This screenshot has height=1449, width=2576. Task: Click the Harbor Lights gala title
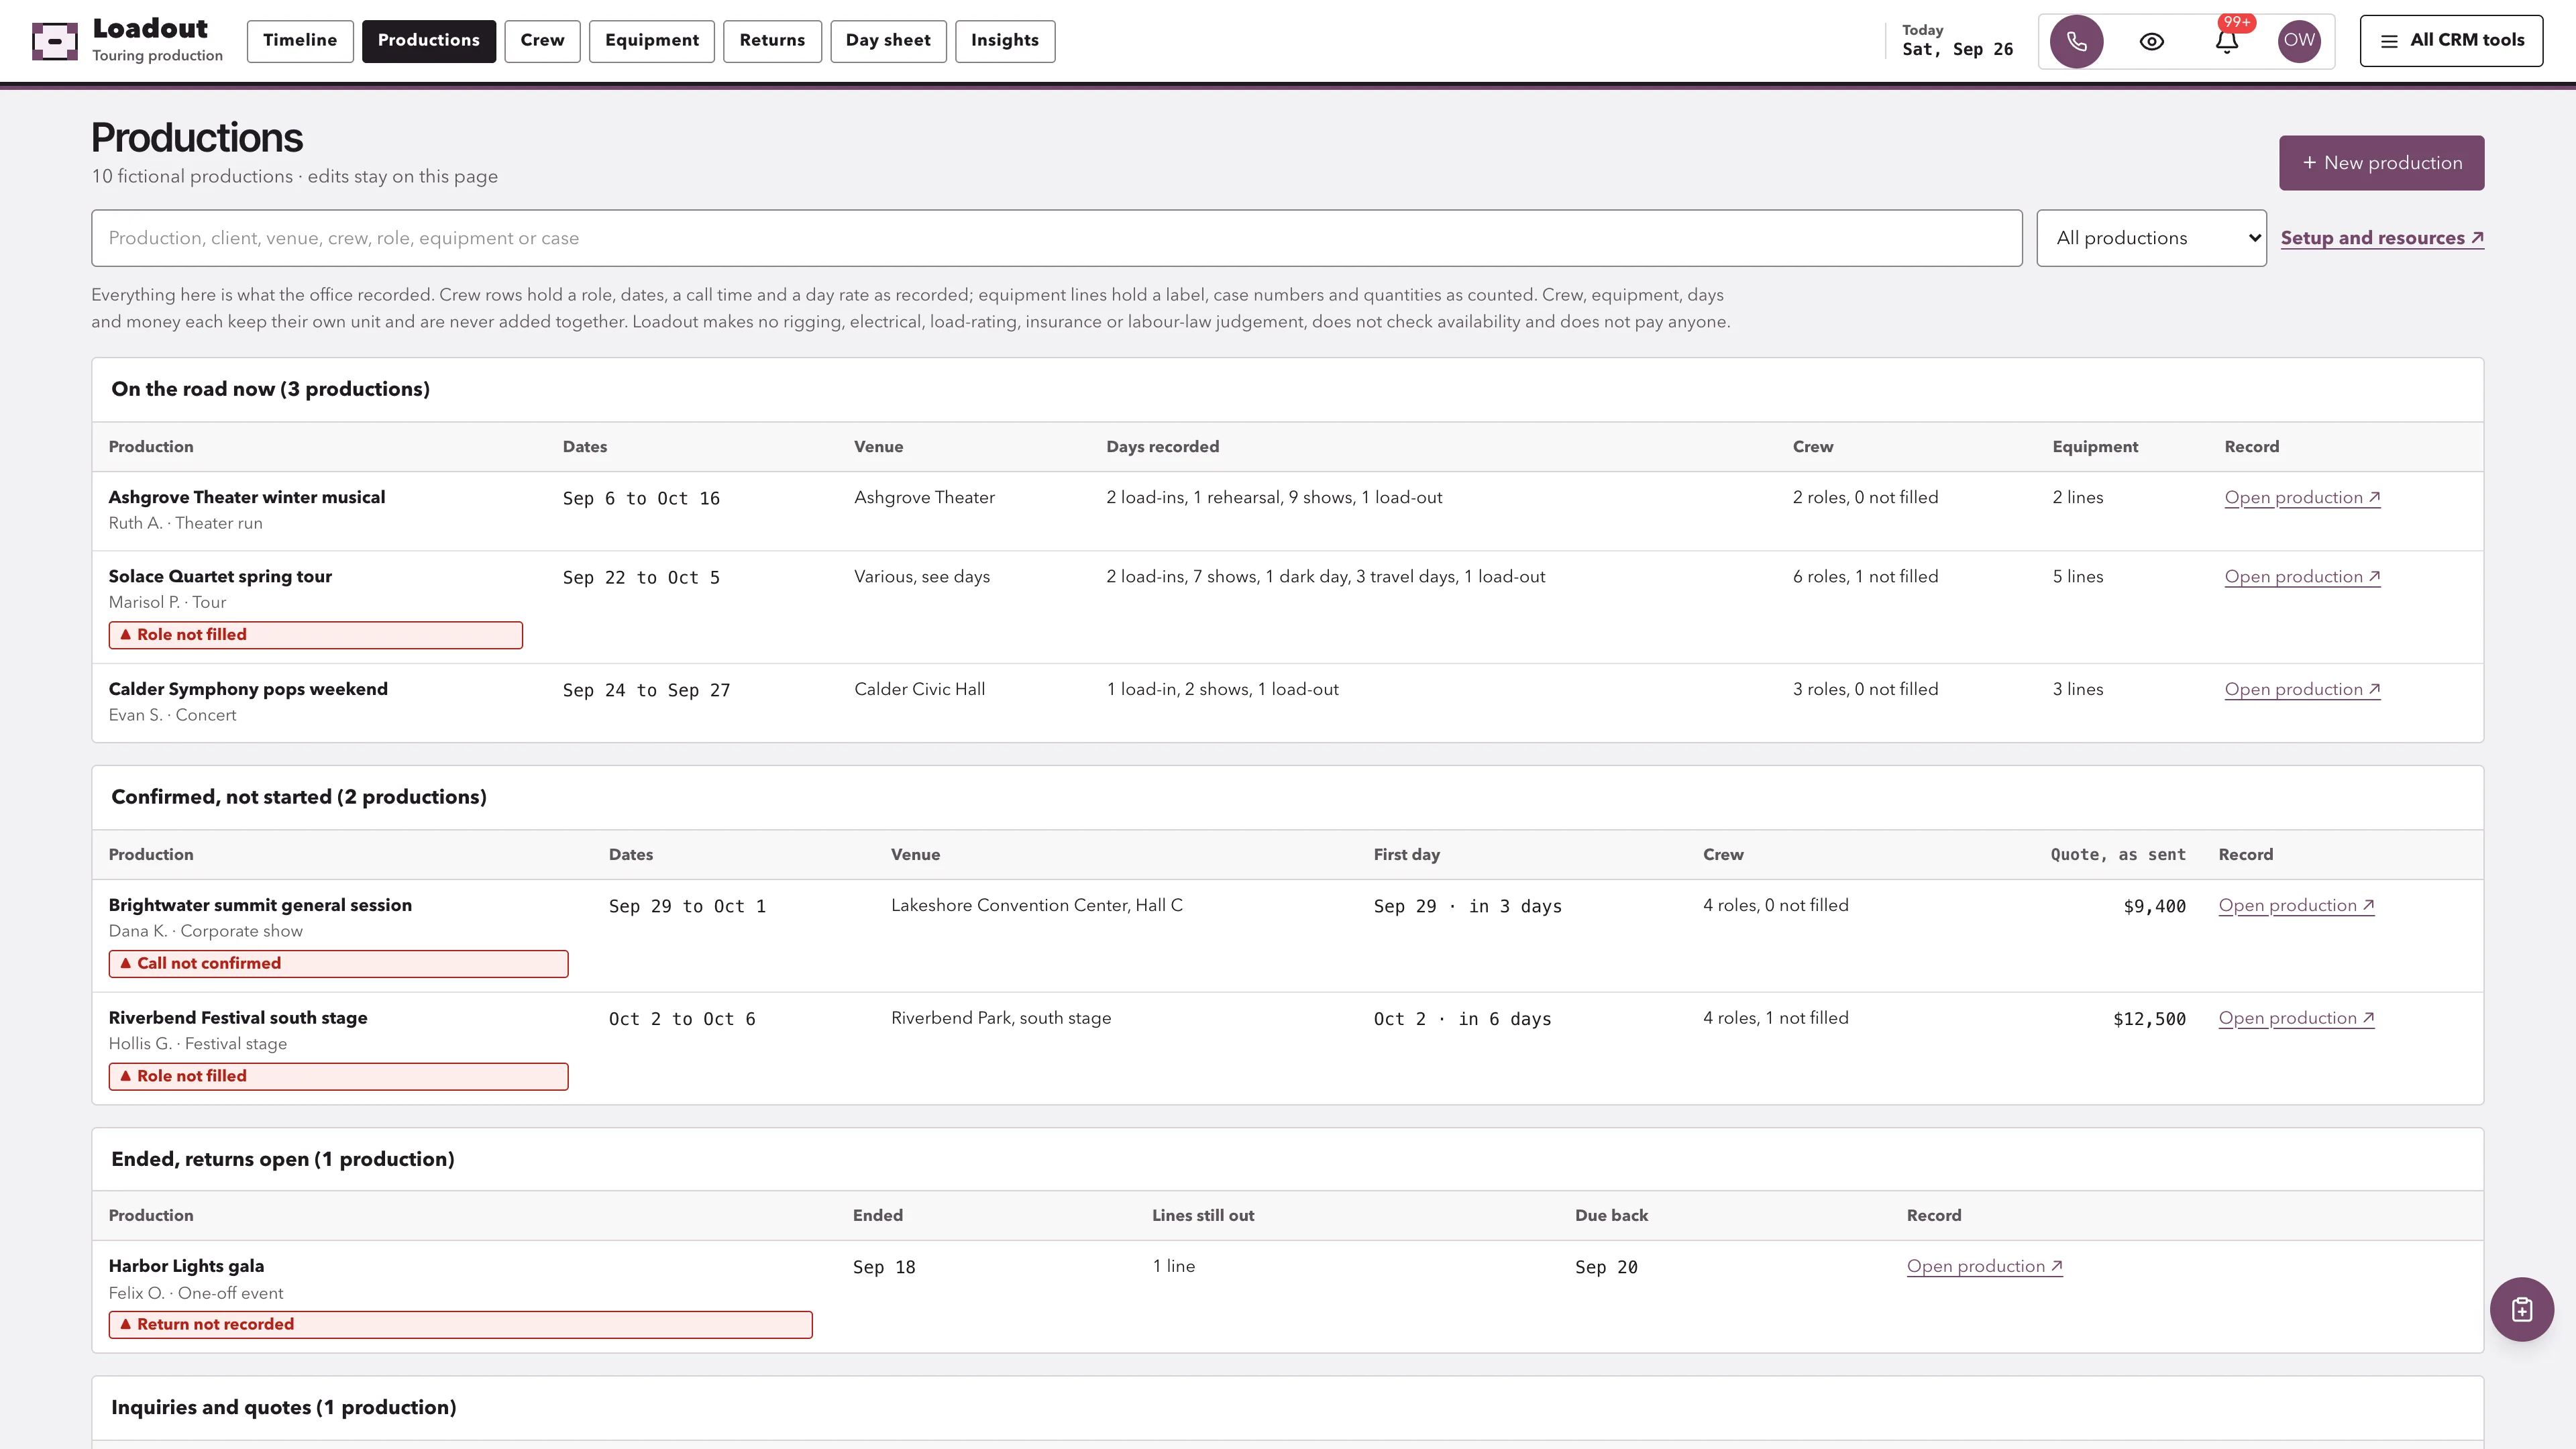[x=186, y=1266]
